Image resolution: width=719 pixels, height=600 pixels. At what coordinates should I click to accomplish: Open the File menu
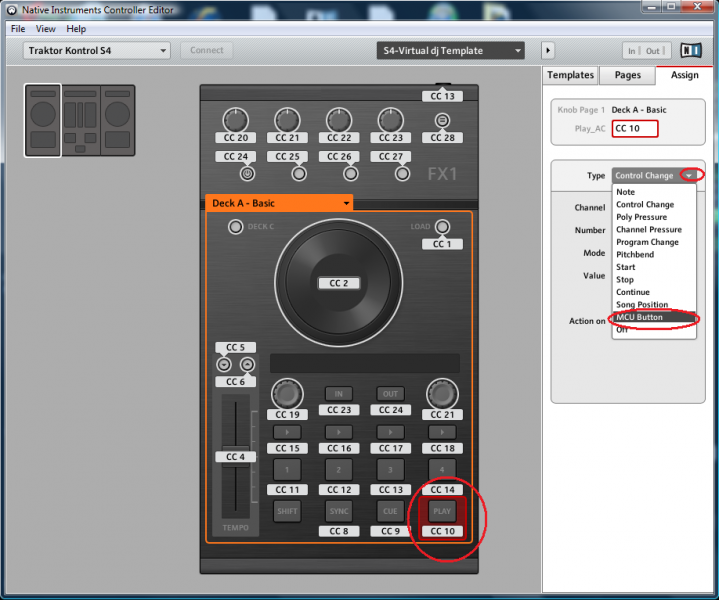[x=18, y=28]
